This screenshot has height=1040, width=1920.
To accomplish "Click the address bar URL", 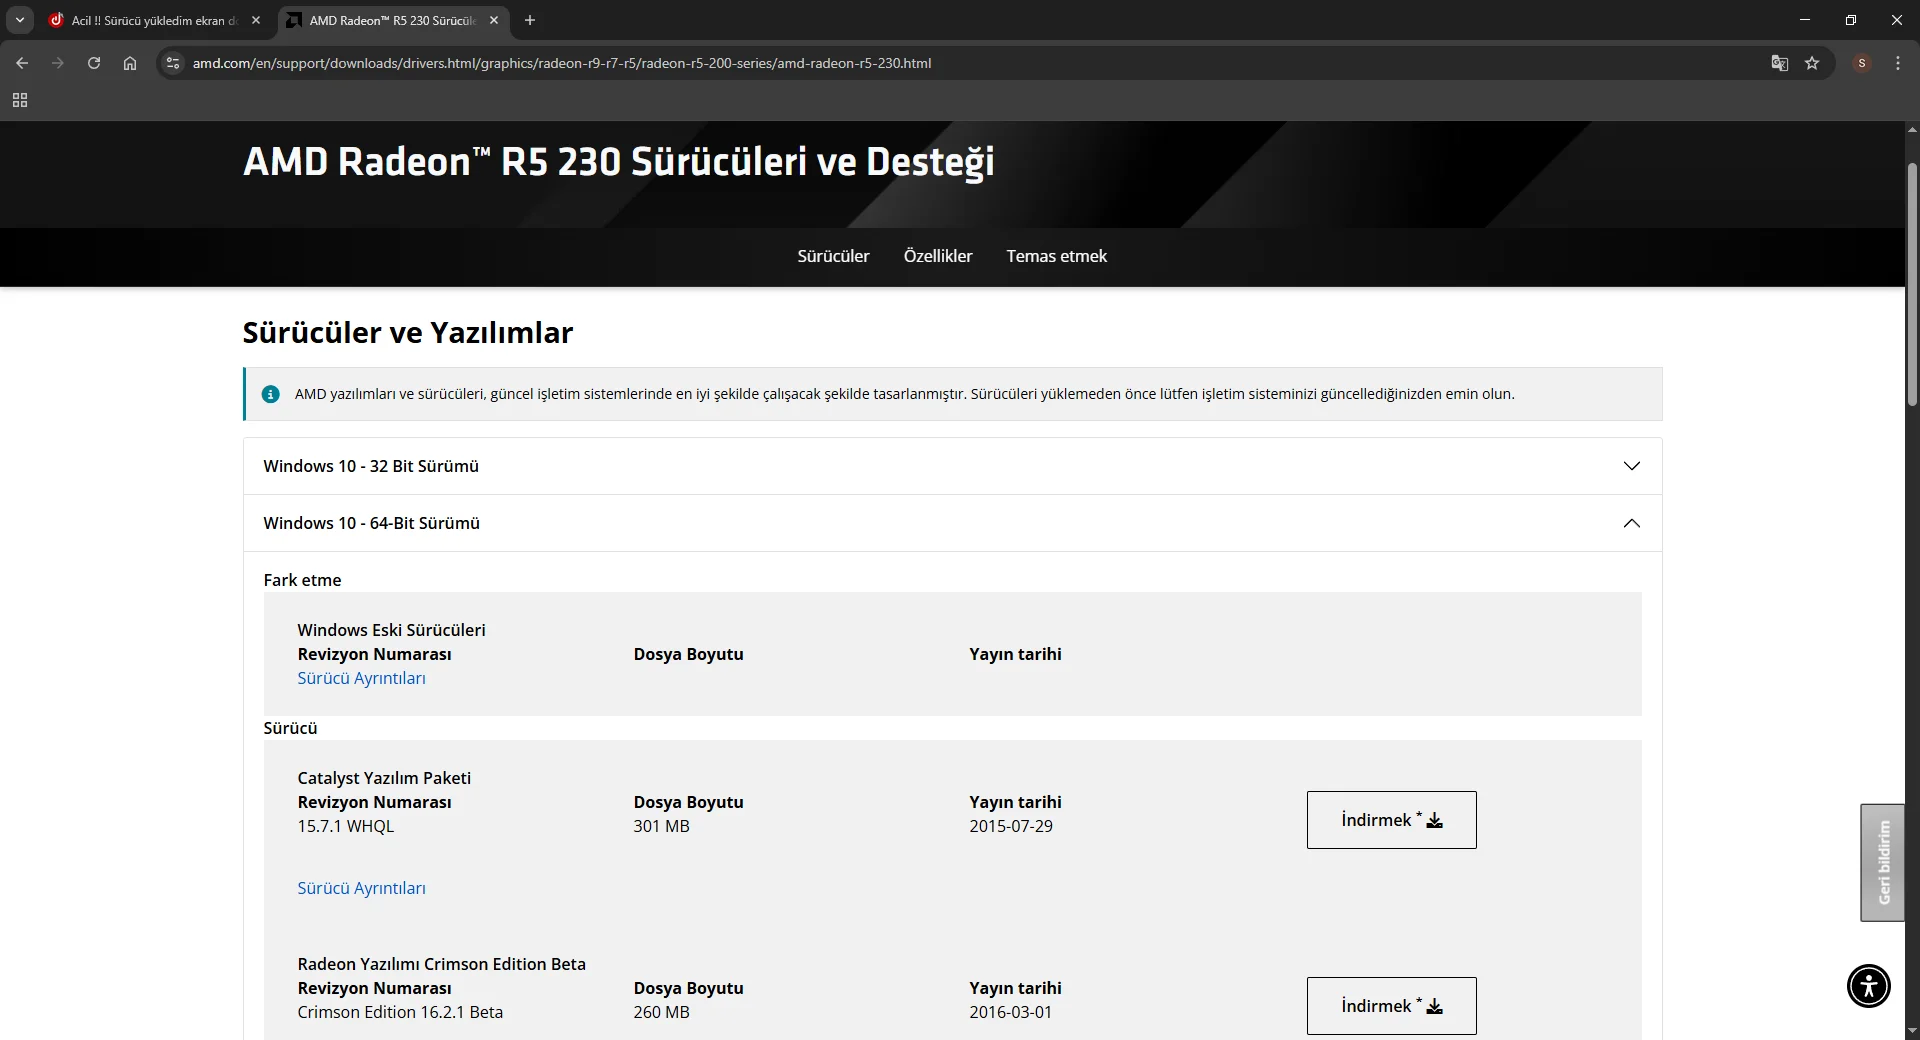I will 561,63.
